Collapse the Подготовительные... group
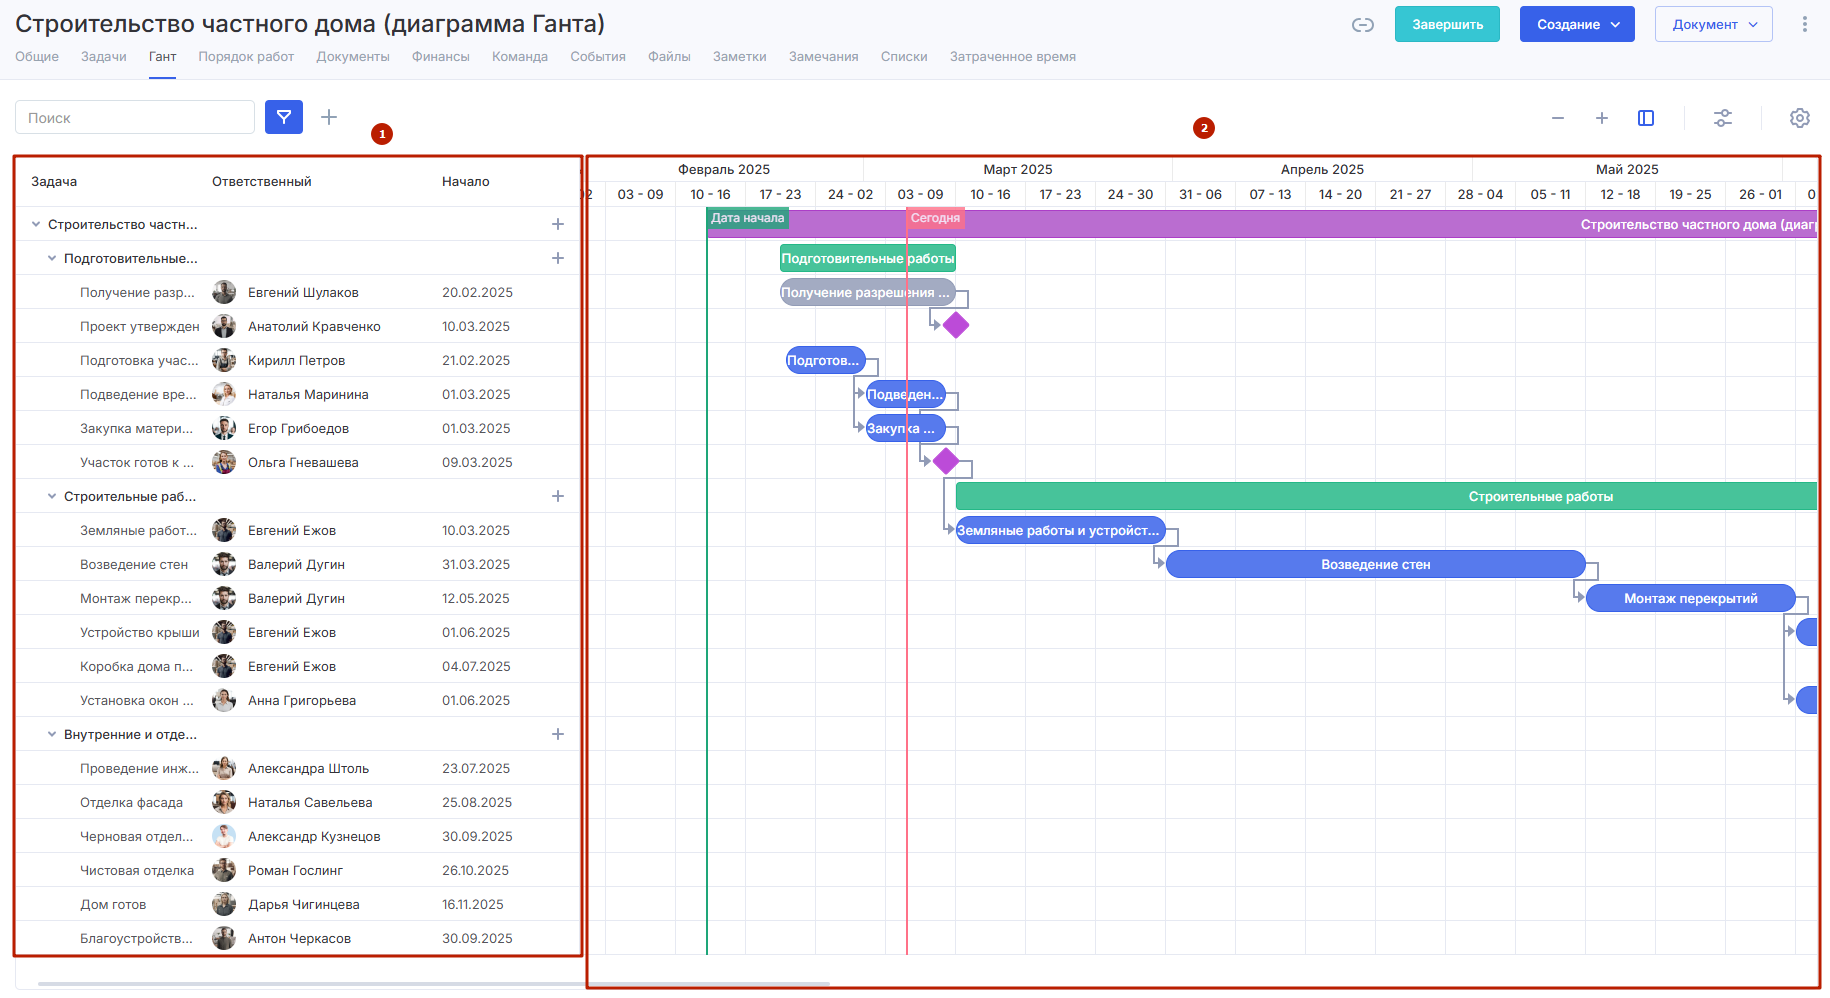1830x998 pixels. pyautogui.click(x=52, y=258)
